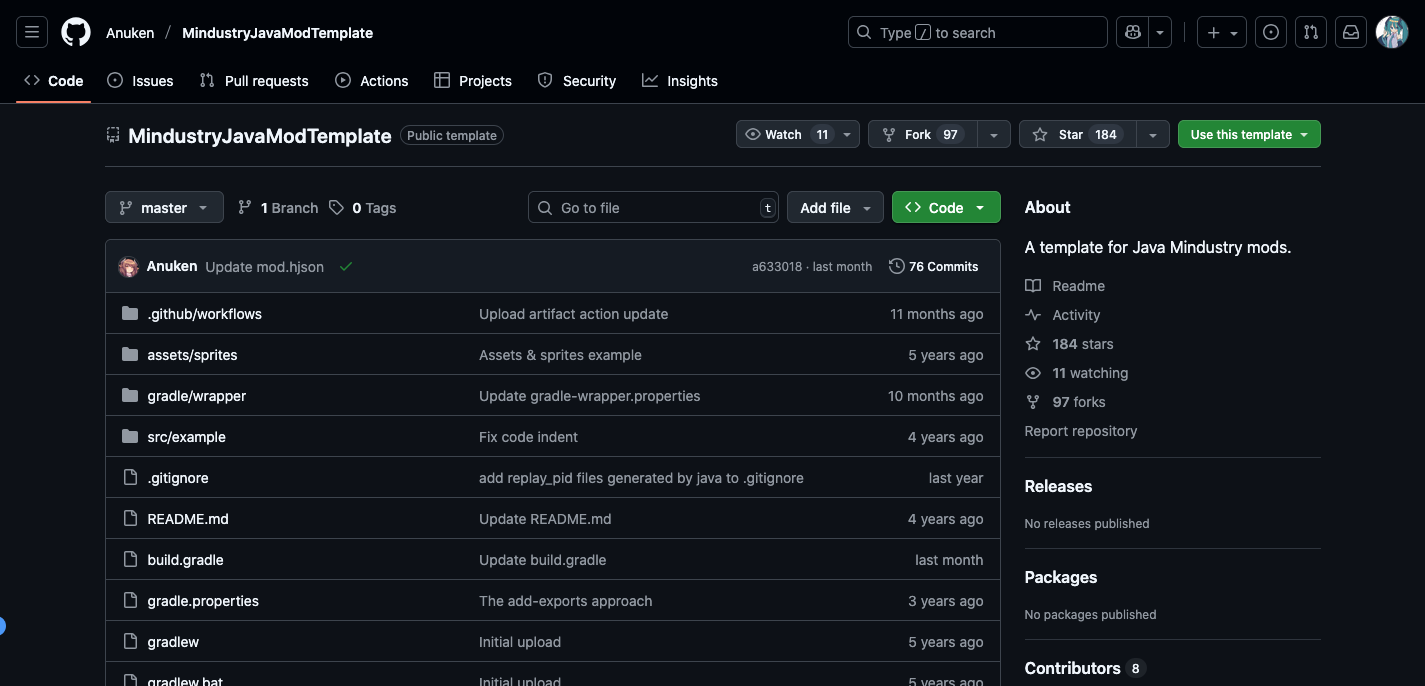Switch to the Actions tab
The height and width of the screenshot is (686, 1425).
click(372, 81)
